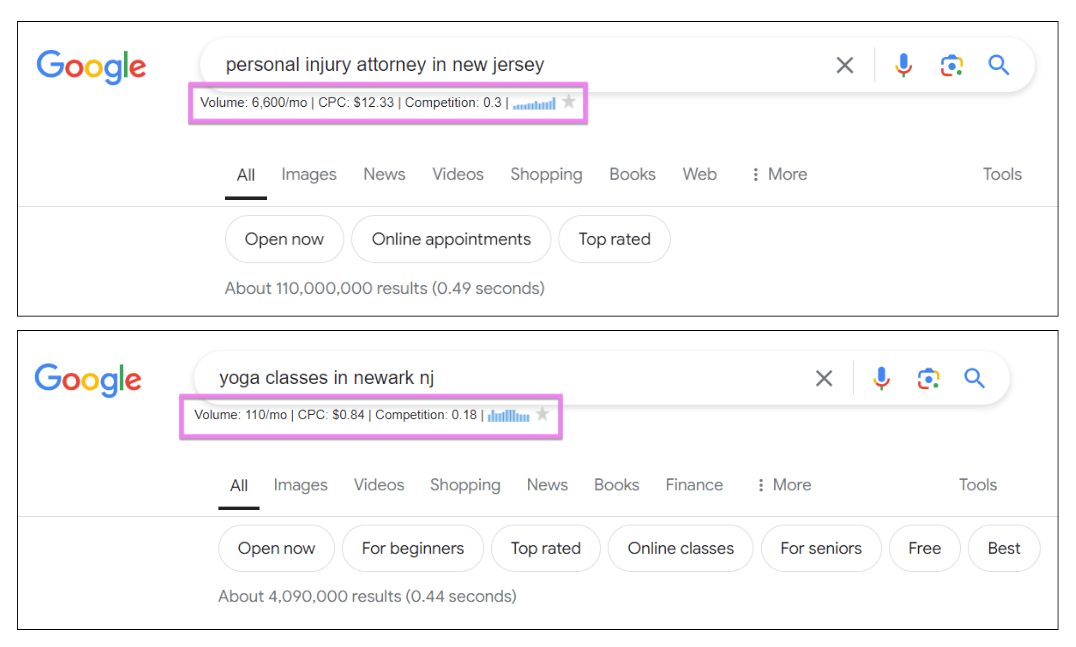The image size is (1076, 647).
Task: Start voice search beside personal injury attorney query
Action: click(903, 66)
